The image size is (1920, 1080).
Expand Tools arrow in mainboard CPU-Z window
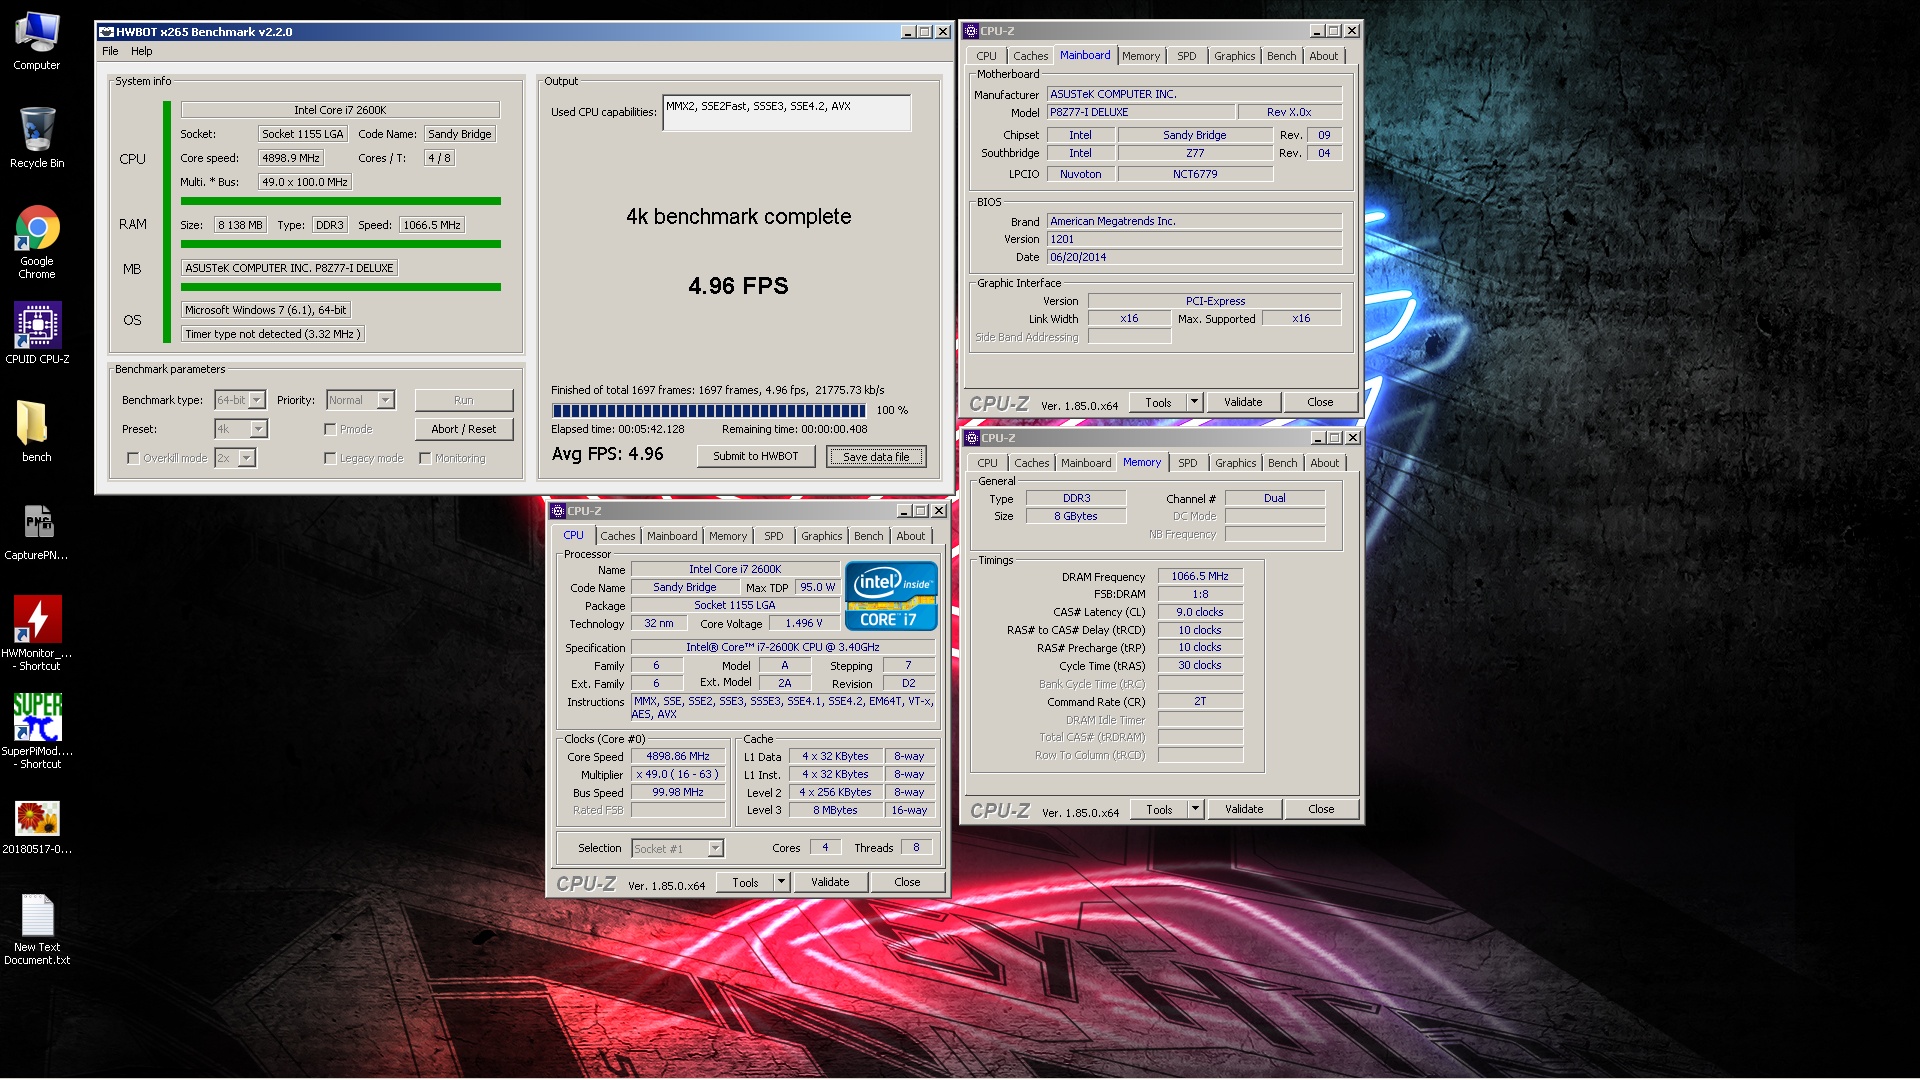click(1193, 402)
